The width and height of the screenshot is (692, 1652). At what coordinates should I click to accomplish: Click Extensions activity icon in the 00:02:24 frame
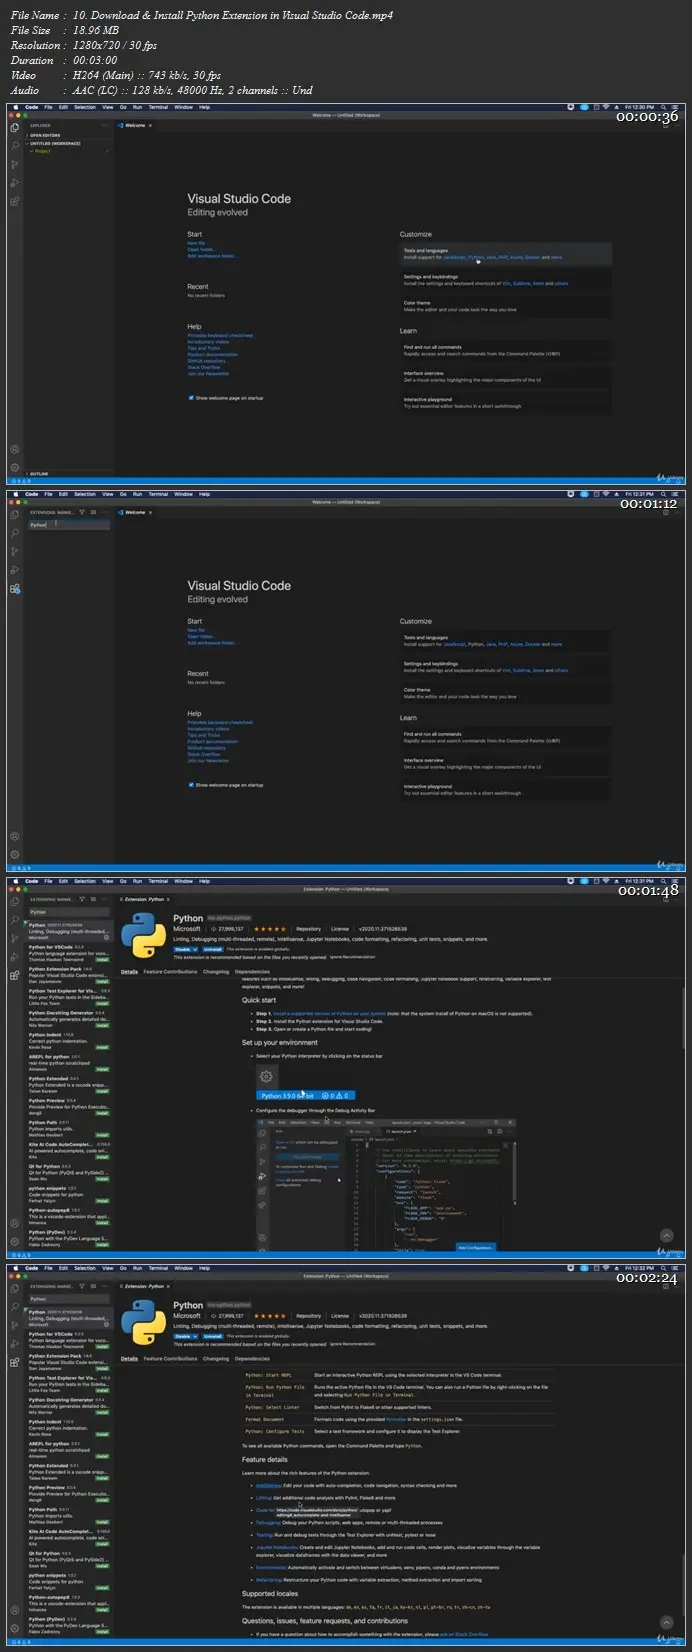click(14, 1362)
